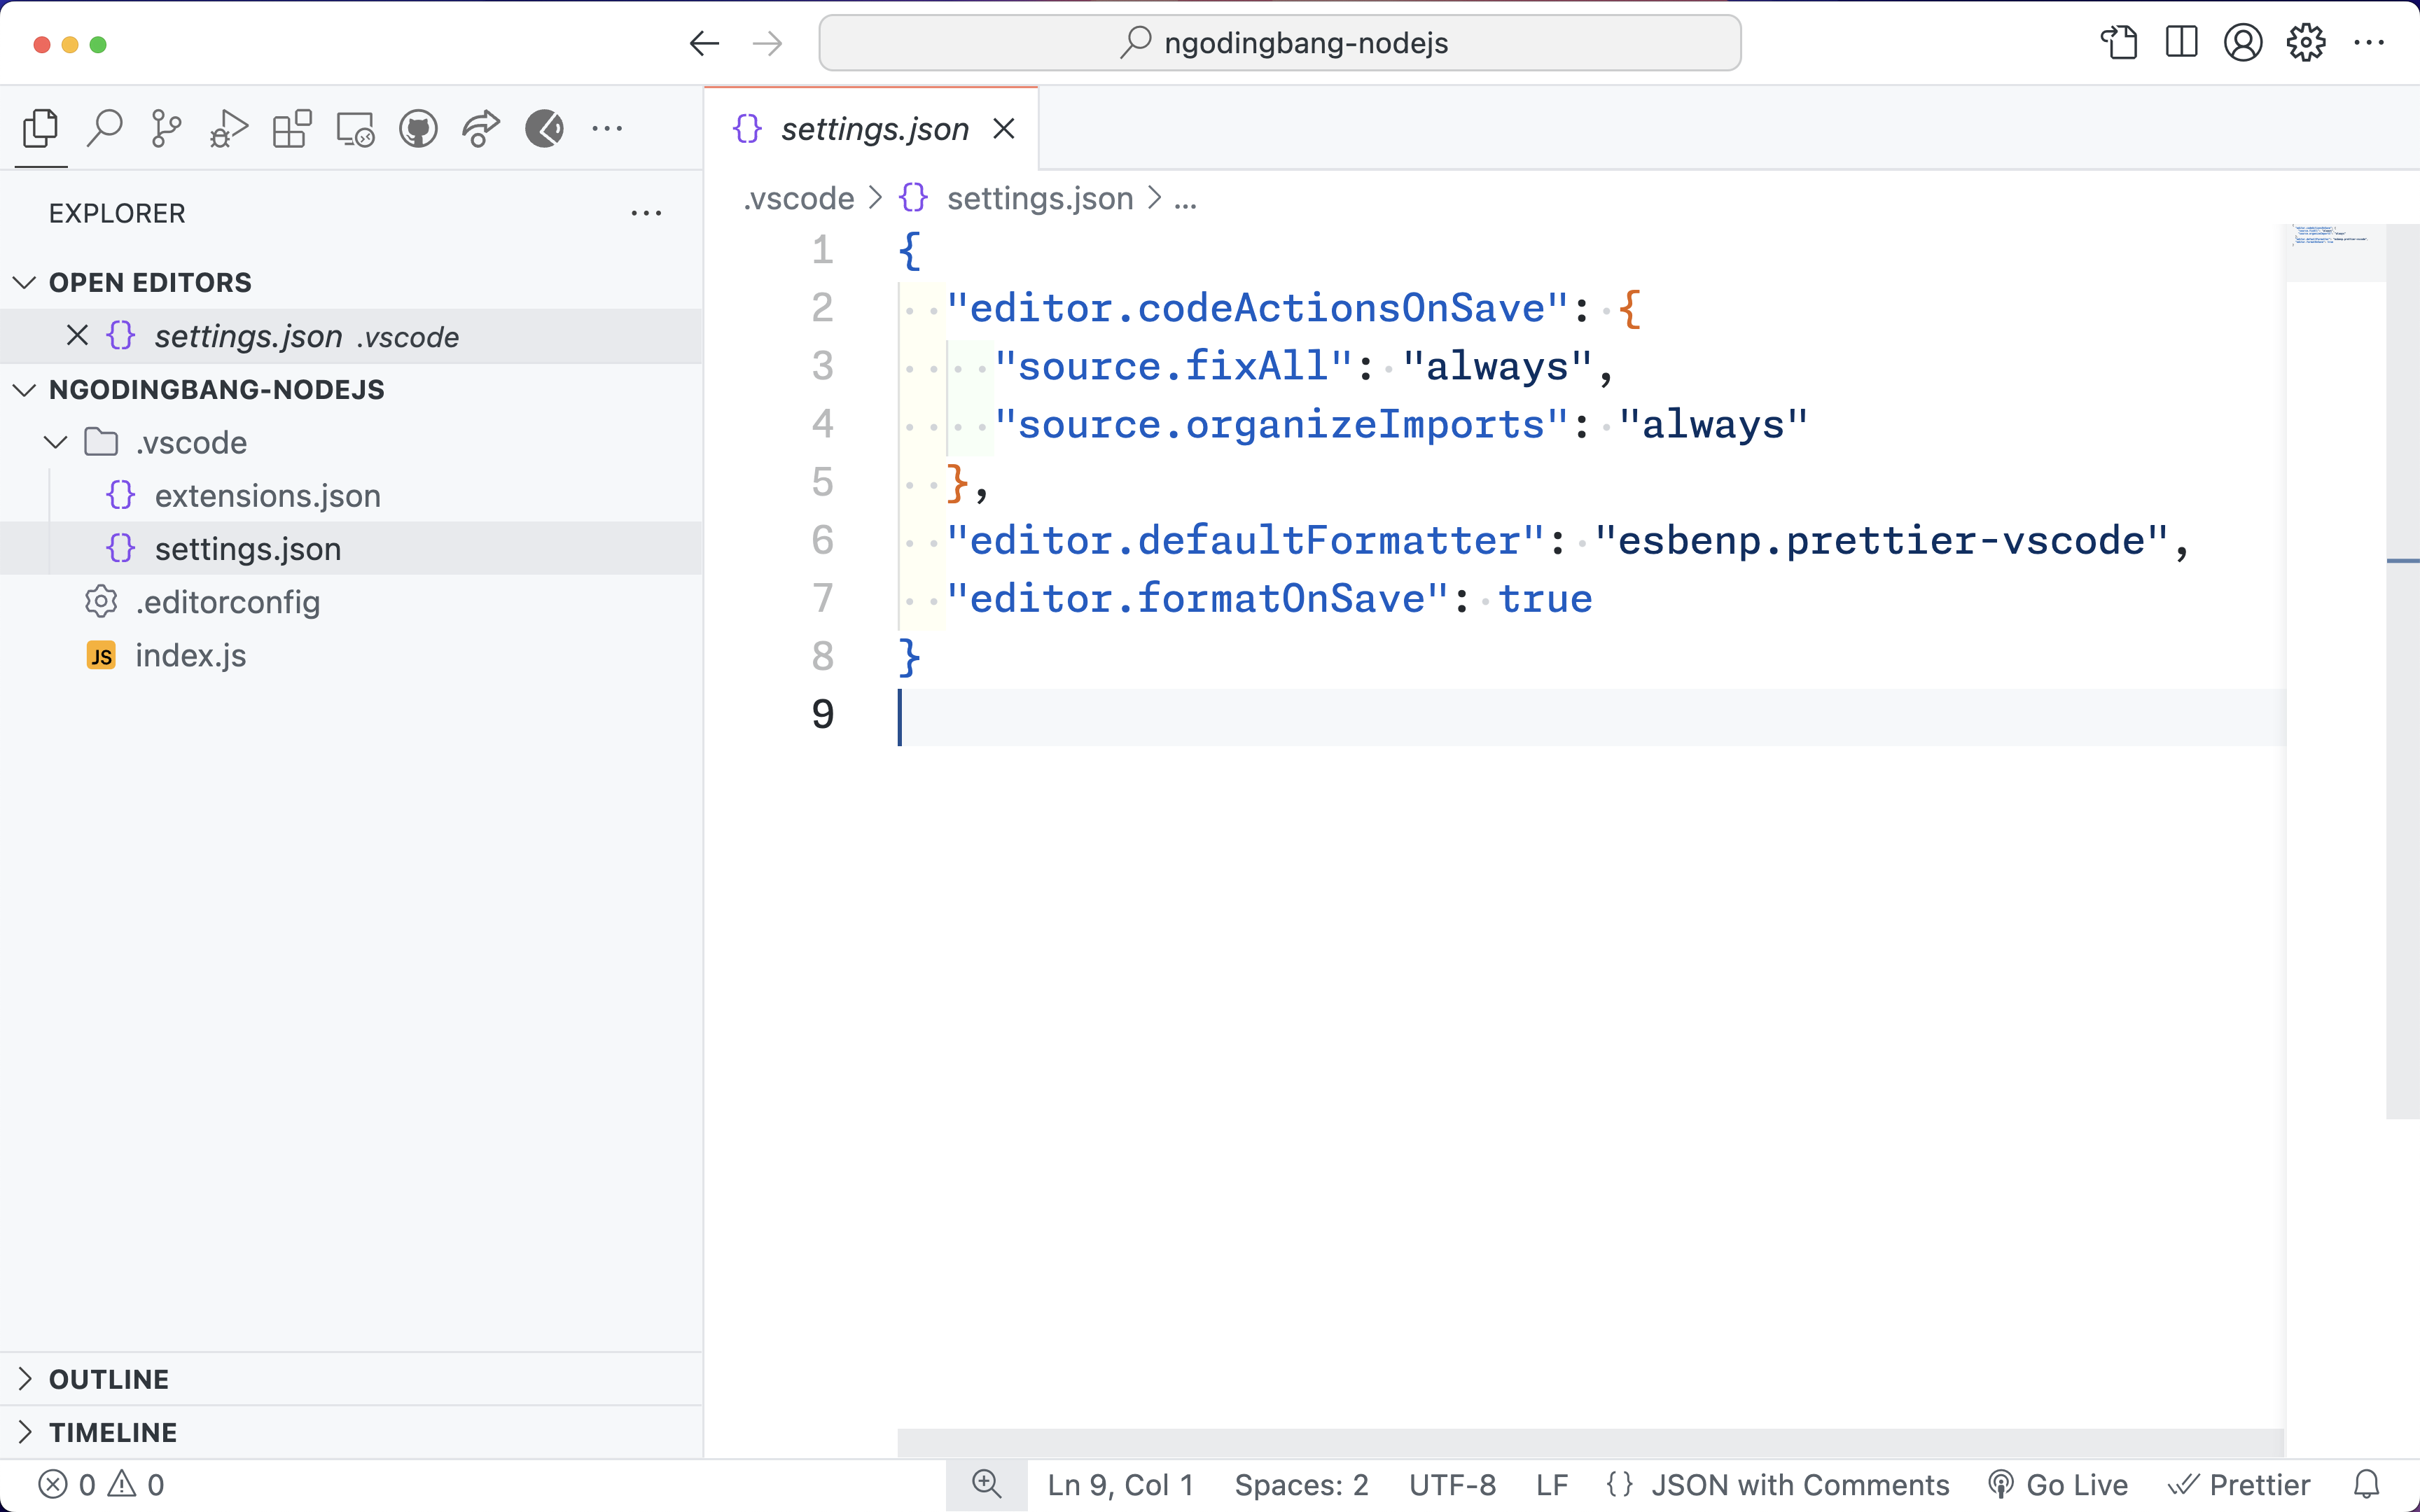The image size is (2420, 1512).
Task: Go back with the left arrow
Action: coord(705,43)
